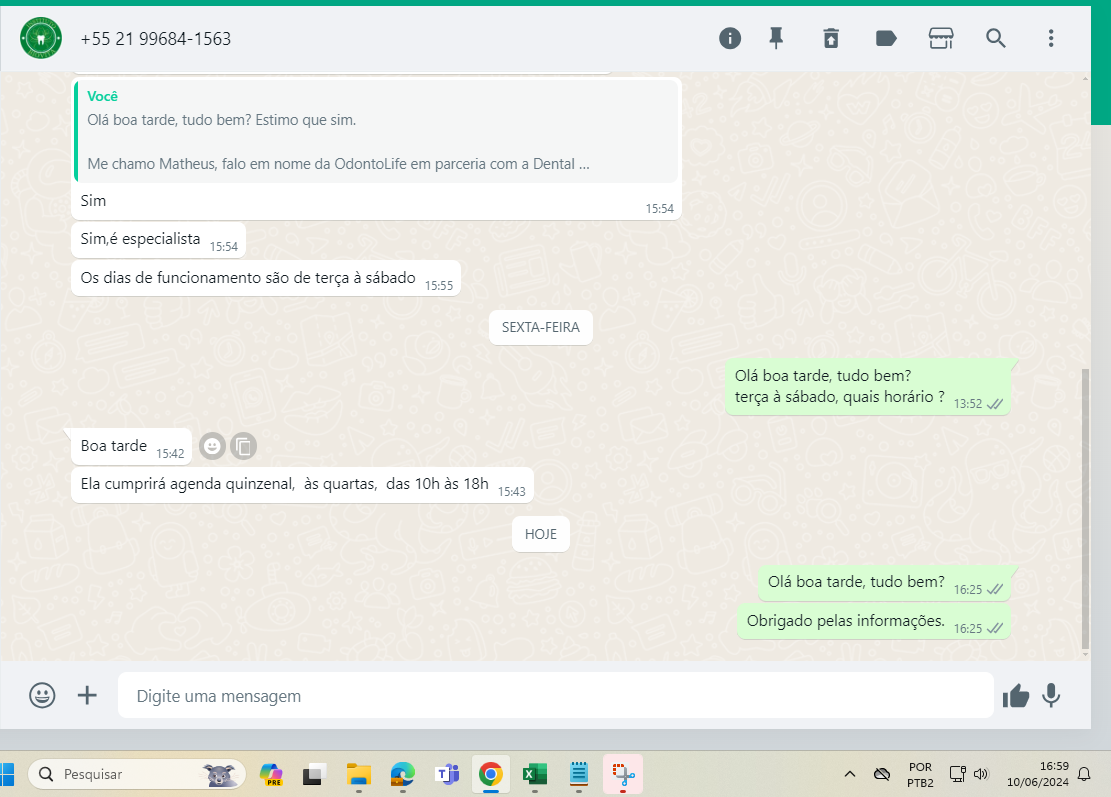React to the 'Boa tarde' message with emoji
This screenshot has height=797, width=1111.
[x=212, y=446]
